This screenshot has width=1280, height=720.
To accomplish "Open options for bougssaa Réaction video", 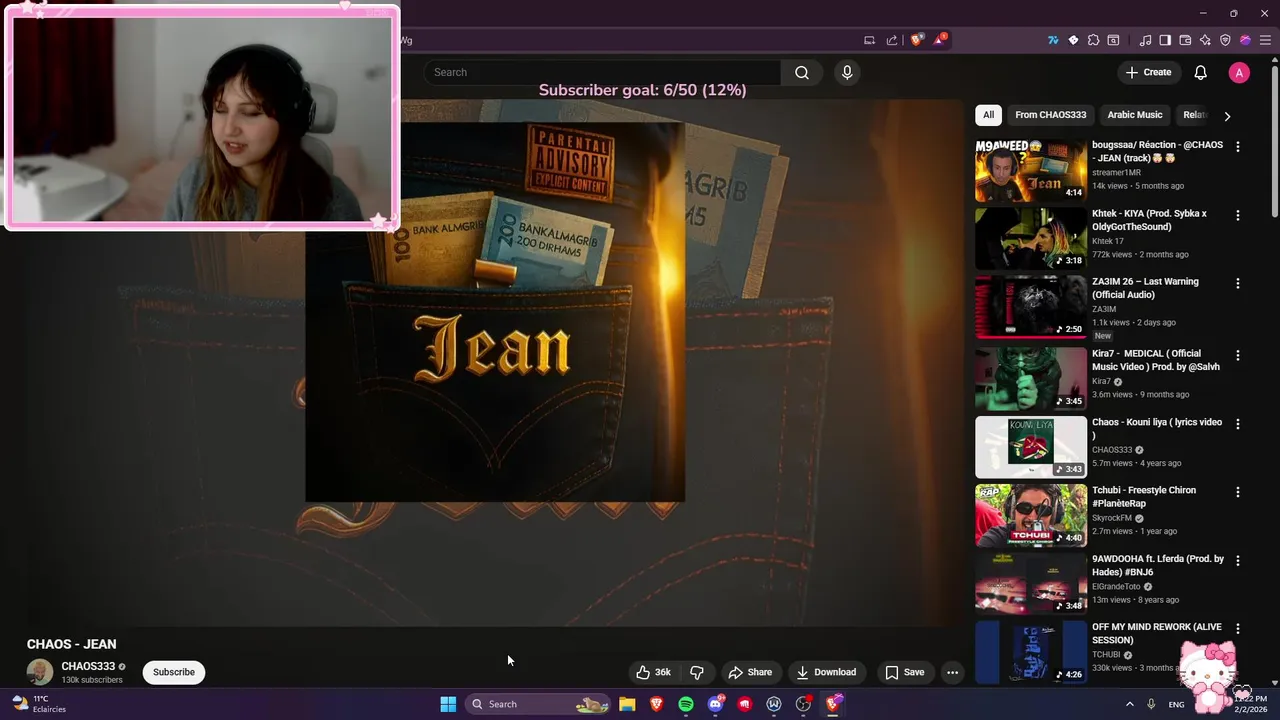I will click(1238, 147).
